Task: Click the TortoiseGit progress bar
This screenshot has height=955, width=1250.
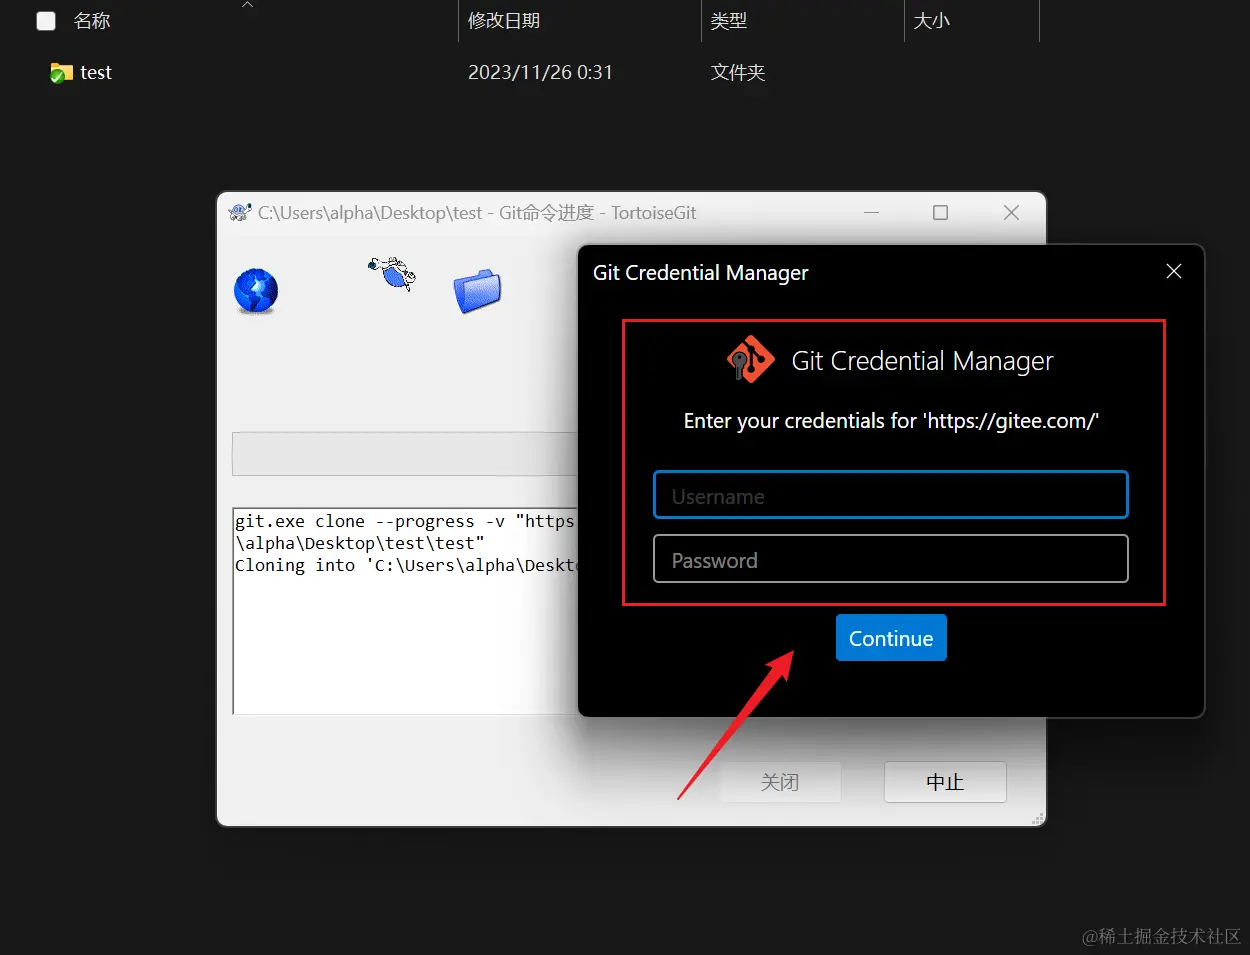Action: [x=405, y=454]
